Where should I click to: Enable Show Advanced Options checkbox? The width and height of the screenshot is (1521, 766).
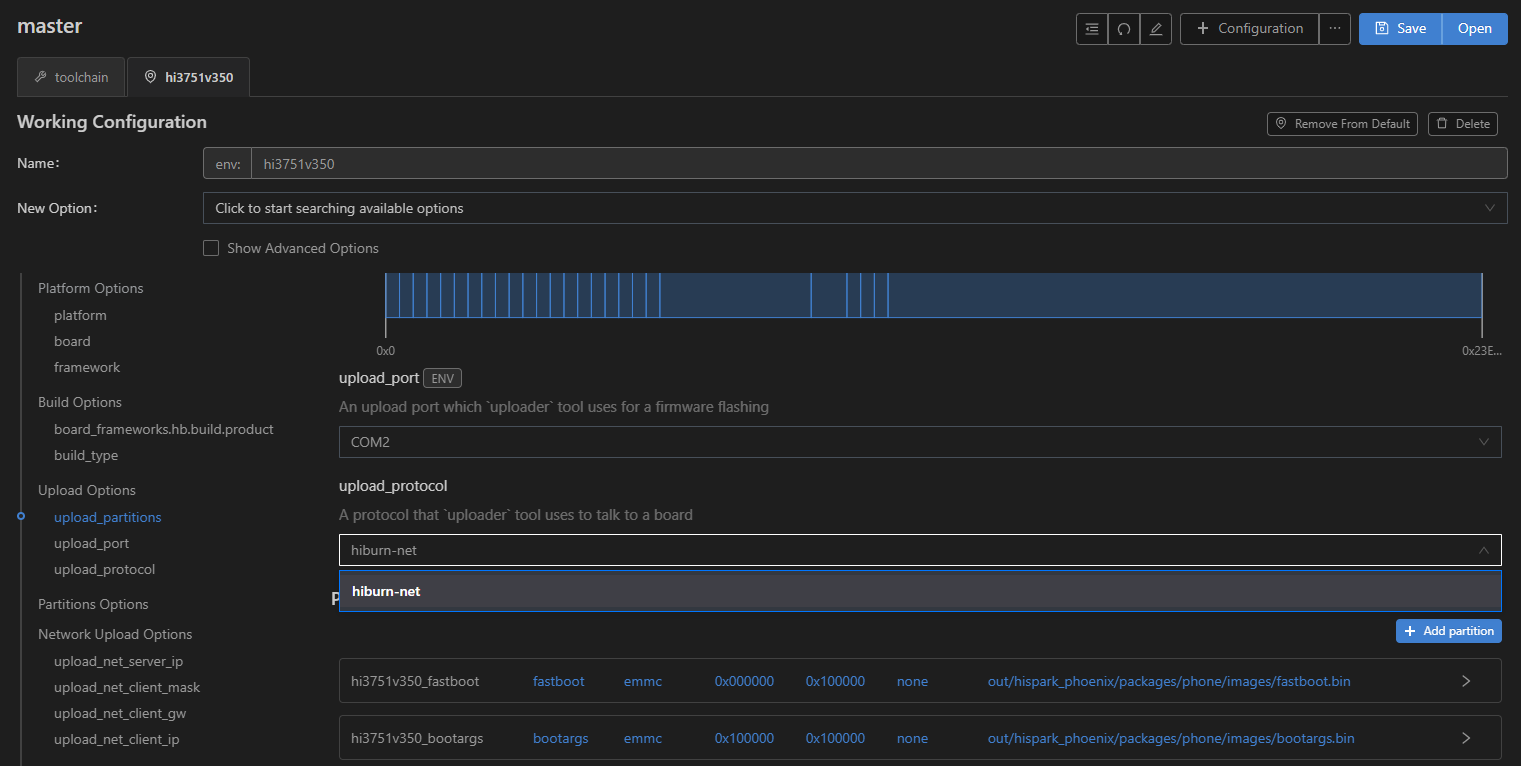(x=211, y=248)
